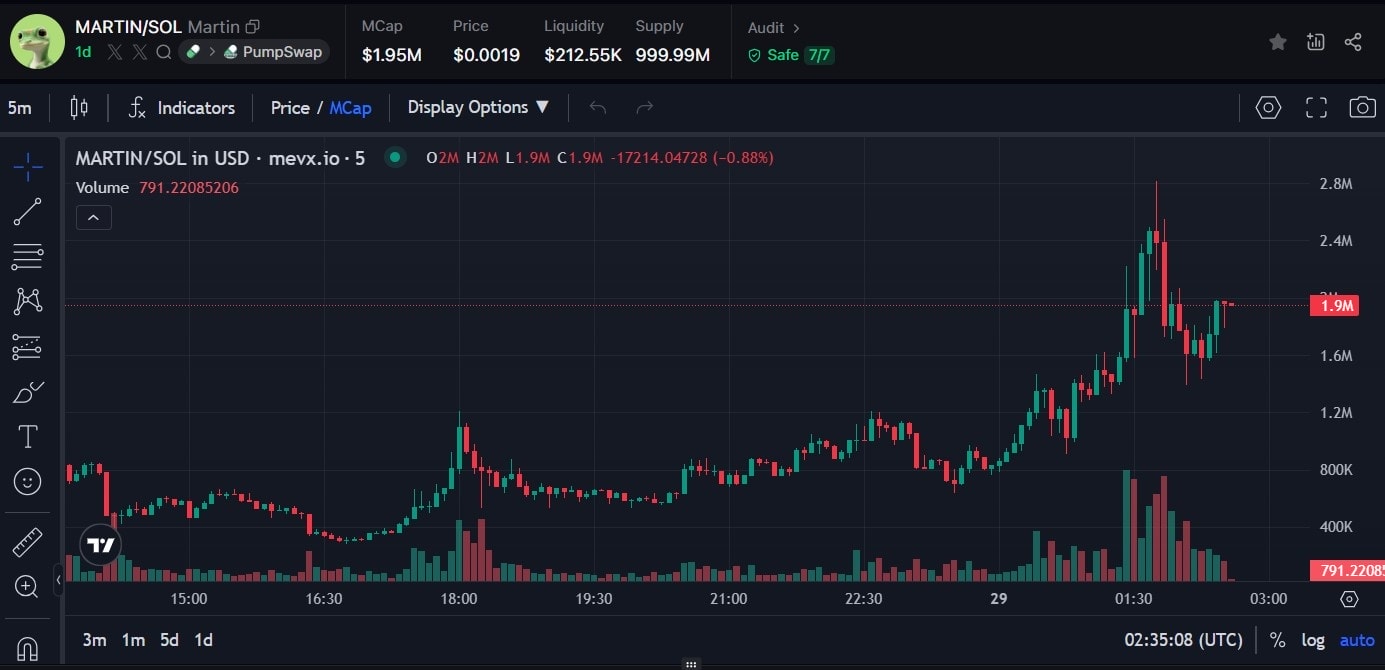The height and width of the screenshot is (670, 1385).
Task: Open timezone menu at 02:35:08 (UTC)
Action: pyautogui.click(x=1183, y=640)
